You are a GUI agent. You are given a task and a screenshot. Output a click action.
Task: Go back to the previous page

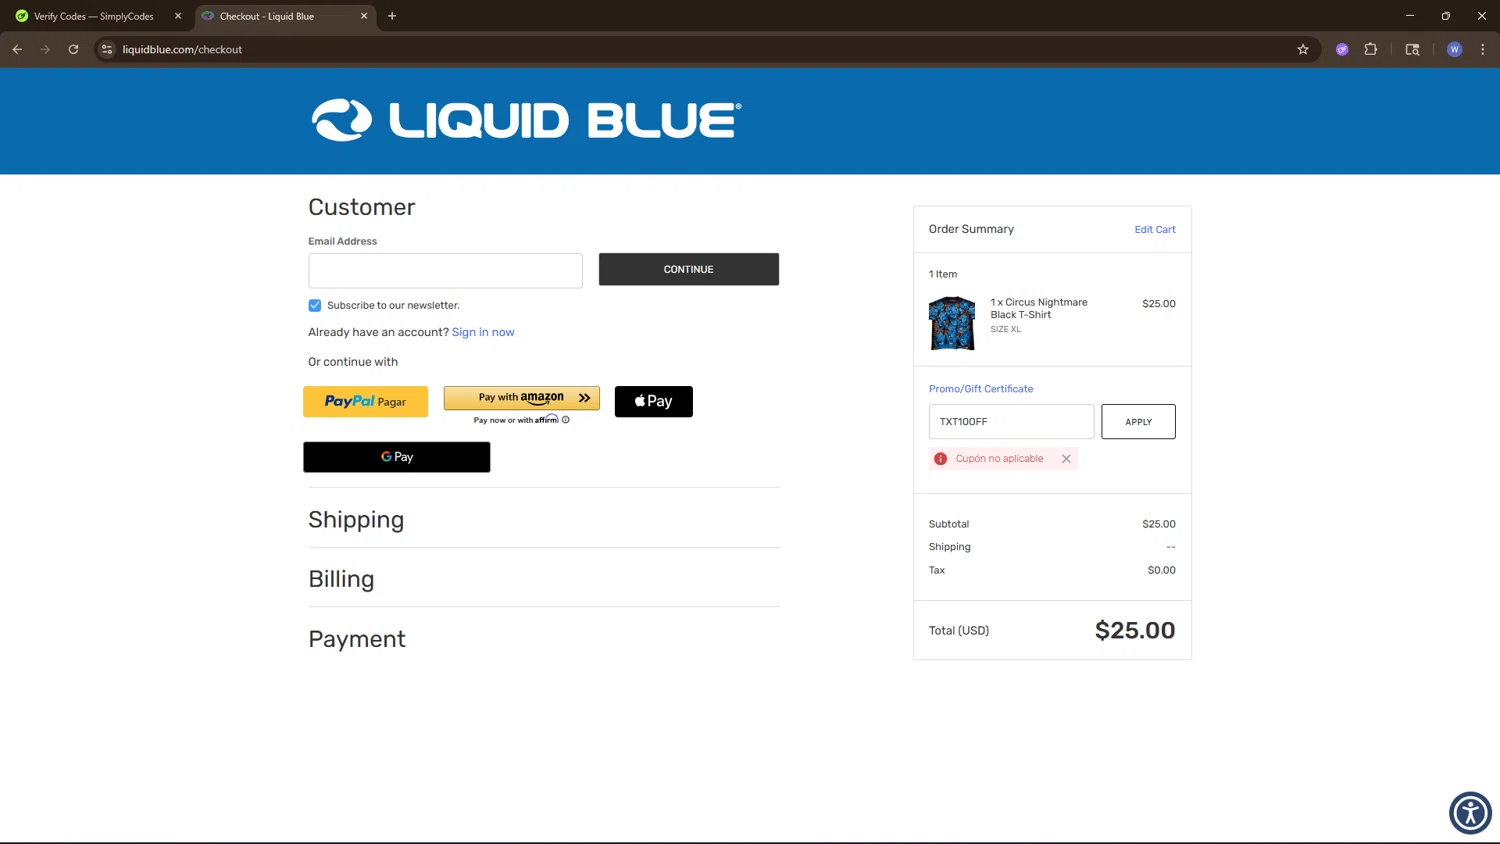[x=17, y=49]
